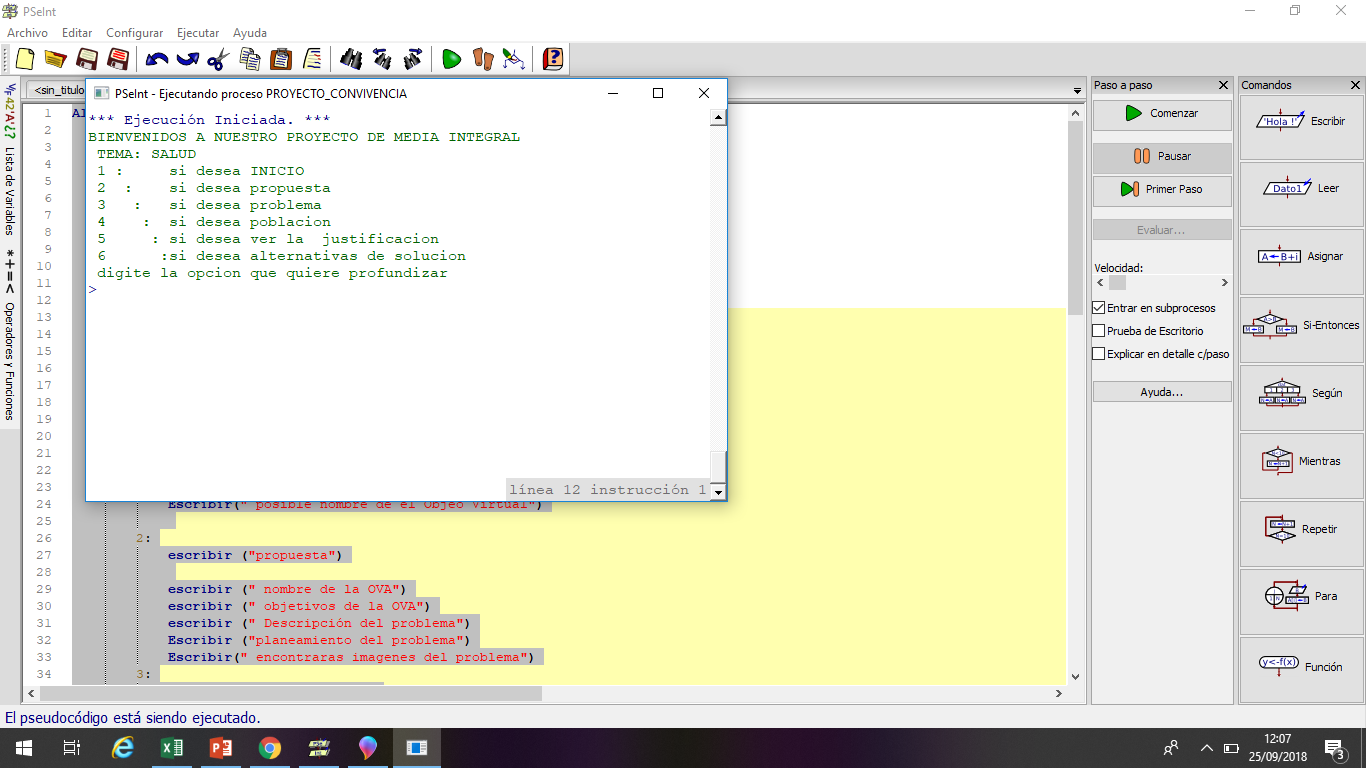Run the algorithm with green play icon
1366x768 pixels.
(x=451, y=59)
